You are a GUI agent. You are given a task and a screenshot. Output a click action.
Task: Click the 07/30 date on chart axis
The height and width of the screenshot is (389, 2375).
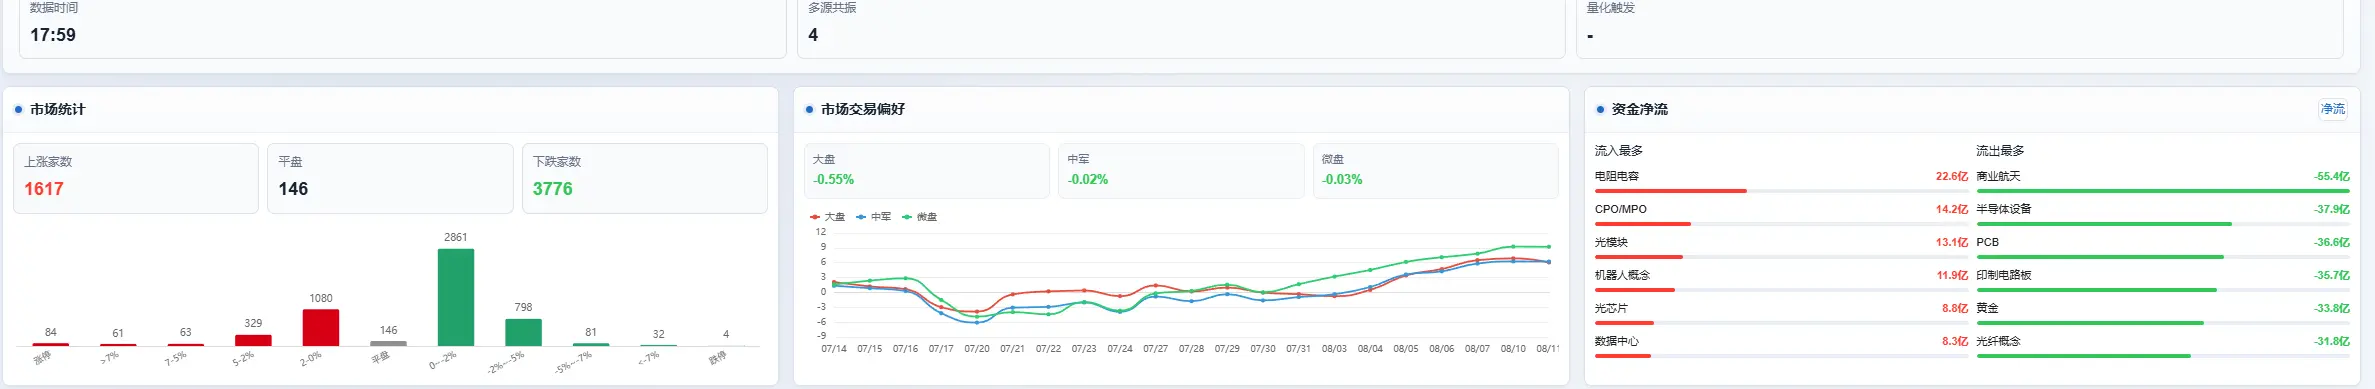1263,349
